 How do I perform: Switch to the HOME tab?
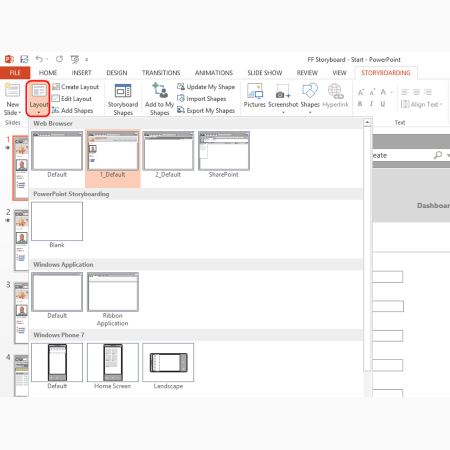tap(48, 73)
